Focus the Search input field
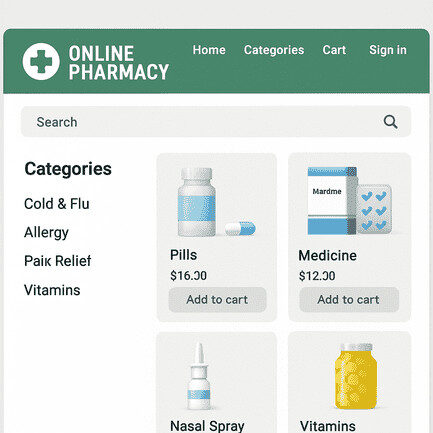 pyautogui.click(x=216, y=122)
